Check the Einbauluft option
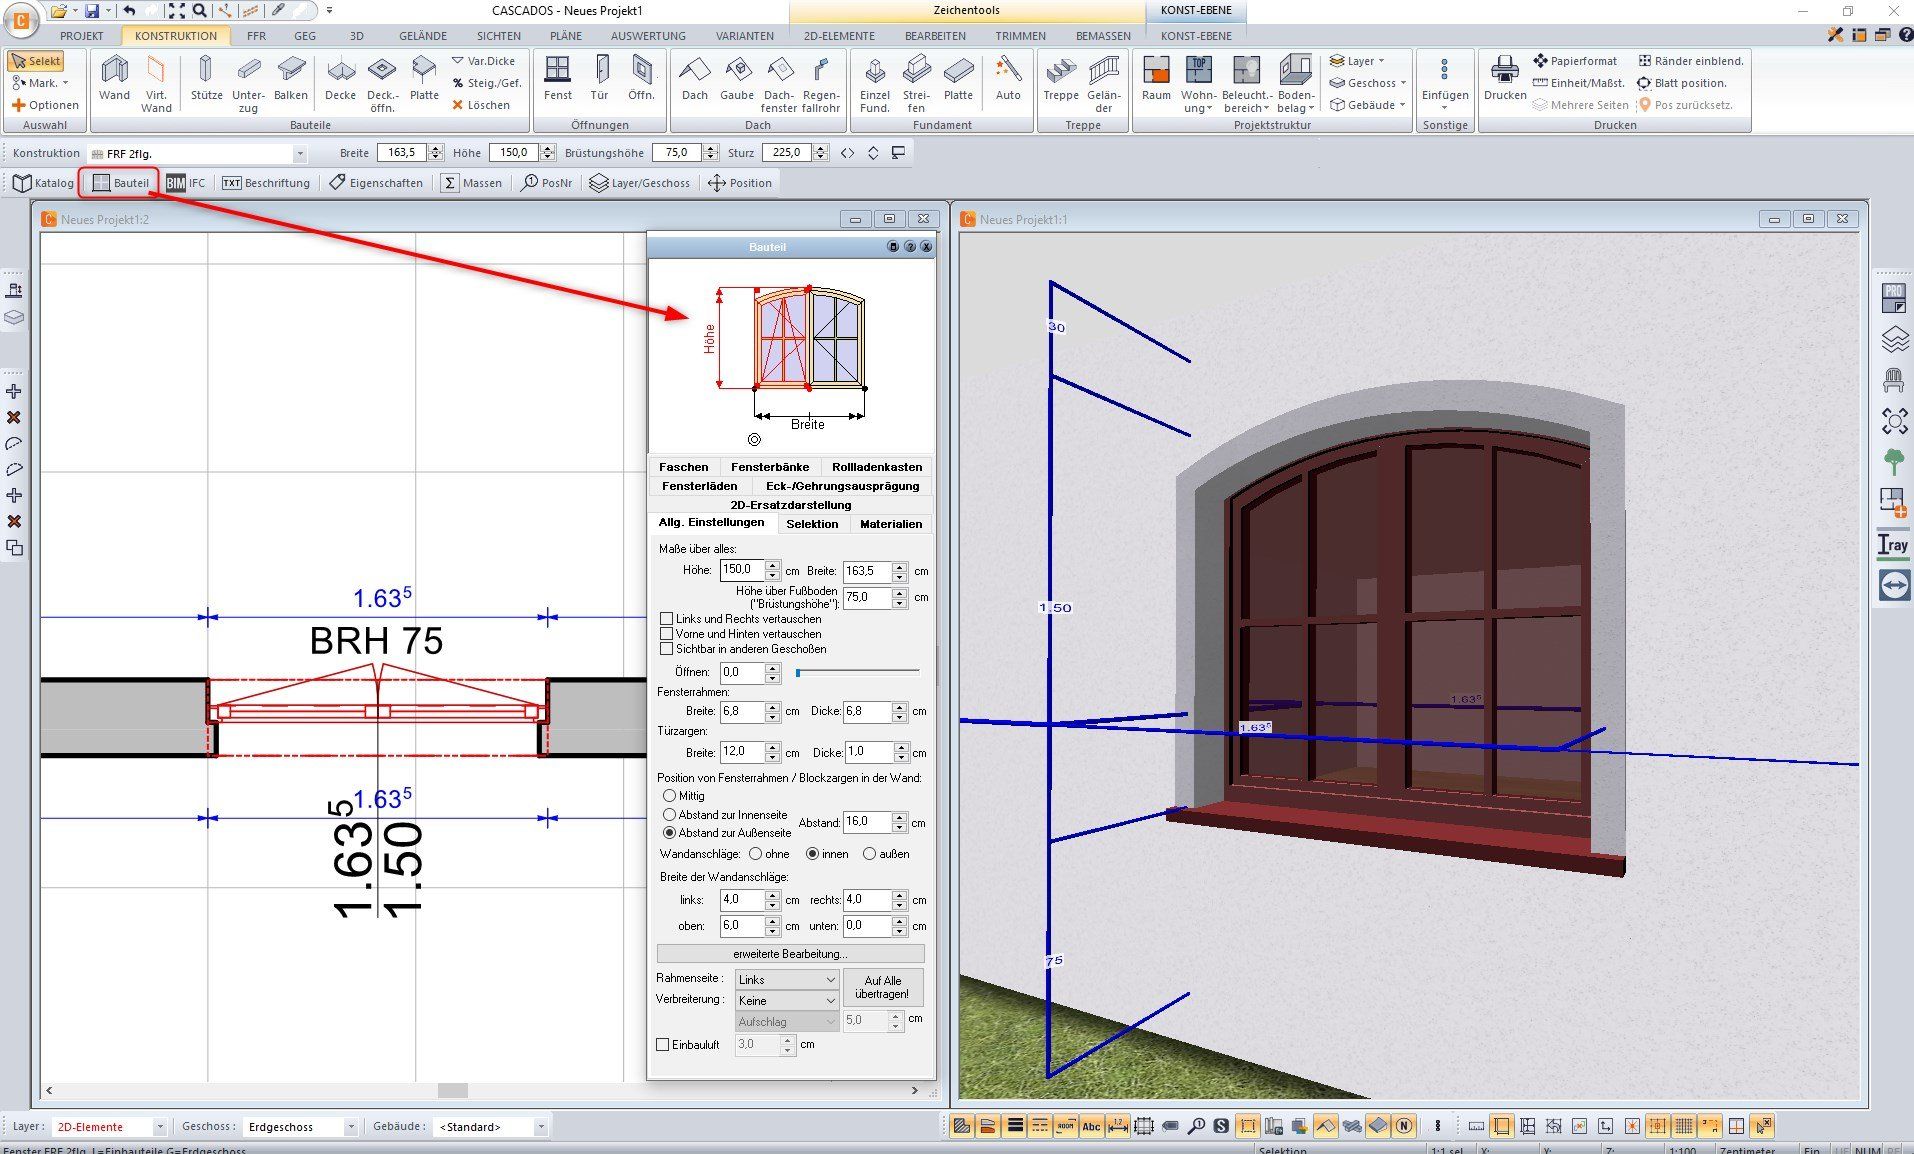The image size is (1914, 1154). click(663, 1045)
